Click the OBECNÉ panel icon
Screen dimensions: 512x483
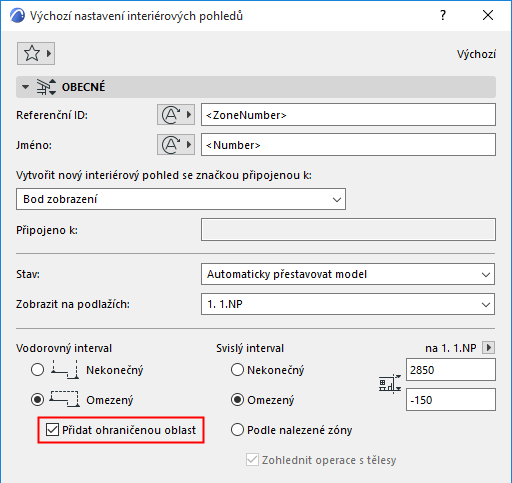coord(46,87)
